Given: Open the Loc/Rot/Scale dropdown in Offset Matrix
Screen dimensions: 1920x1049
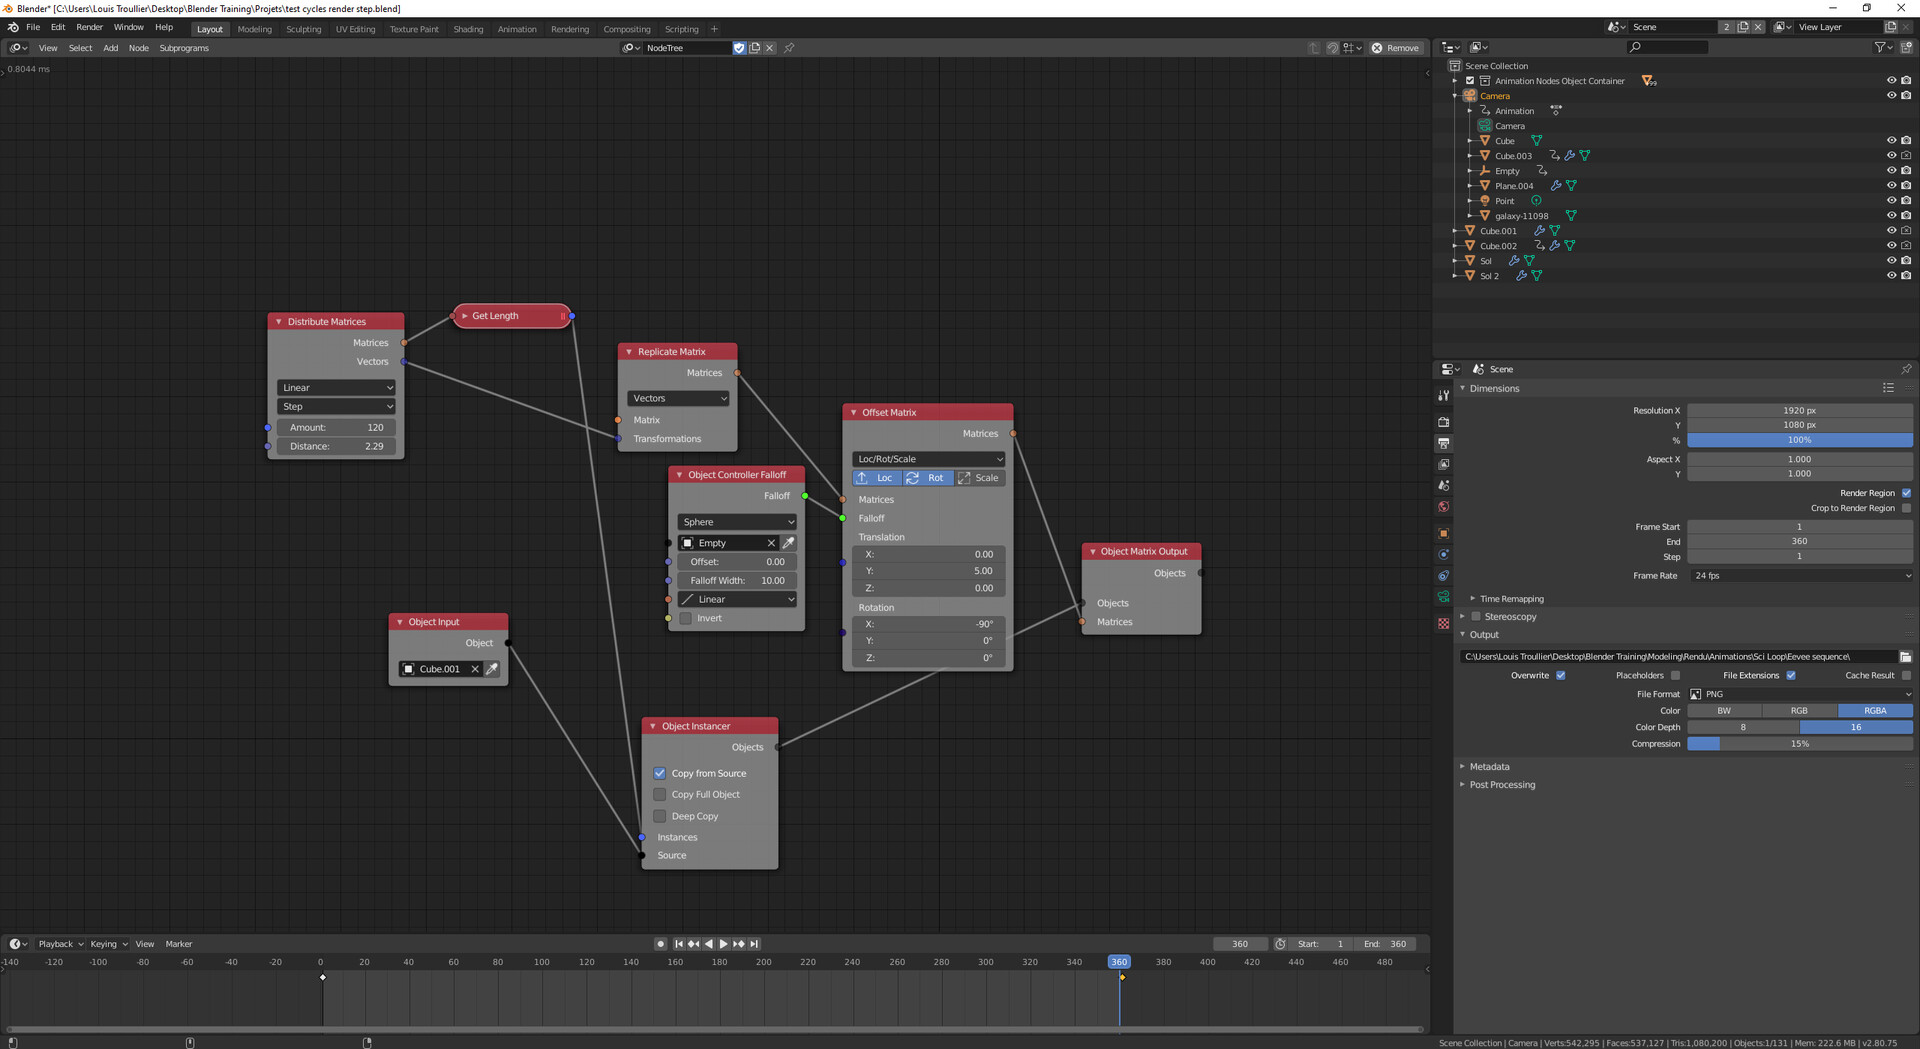Looking at the screenshot, I should [928, 459].
